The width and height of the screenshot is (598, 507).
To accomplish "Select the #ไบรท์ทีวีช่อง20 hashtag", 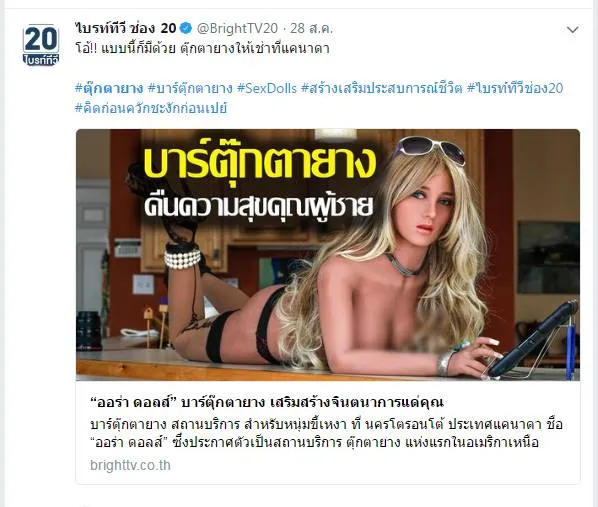I will point(515,88).
